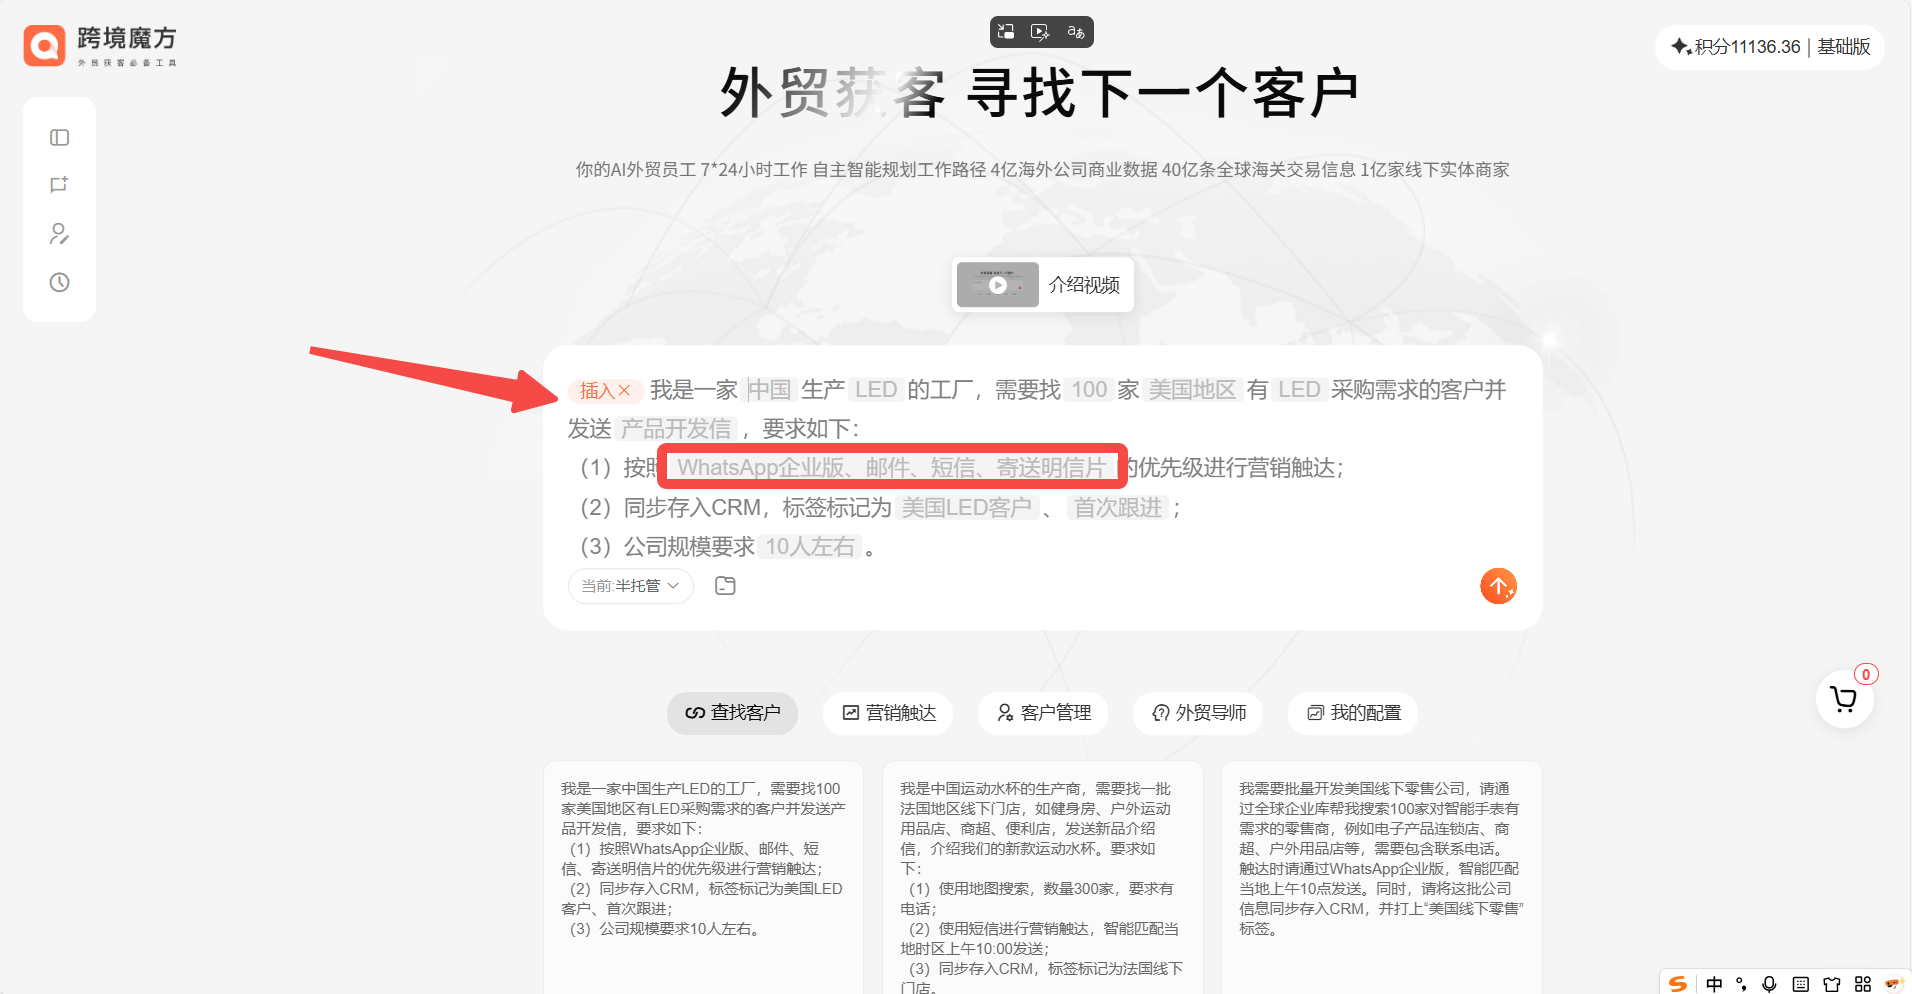Open the 外贸导师 tab
1912x994 pixels.
tap(1198, 713)
